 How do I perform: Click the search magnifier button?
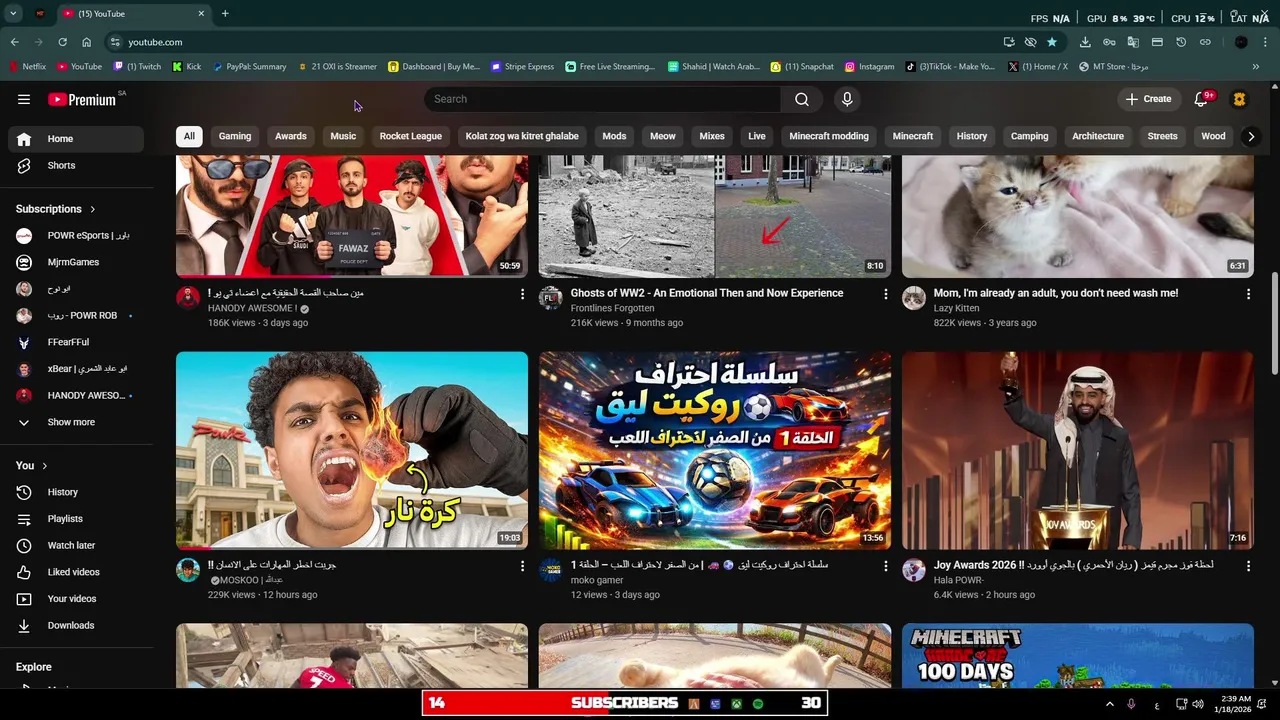pos(802,99)
